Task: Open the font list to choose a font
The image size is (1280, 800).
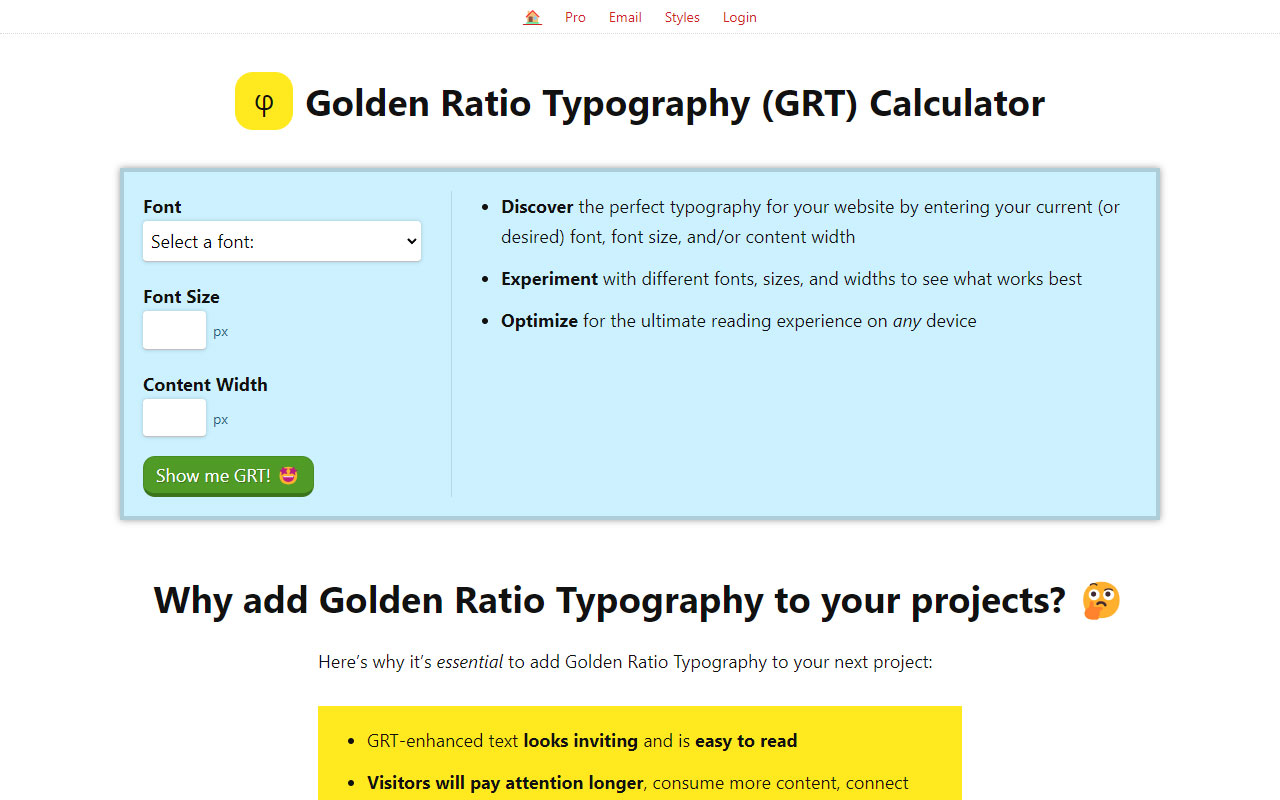Action: pyautogui.click(x=282, y=241)
